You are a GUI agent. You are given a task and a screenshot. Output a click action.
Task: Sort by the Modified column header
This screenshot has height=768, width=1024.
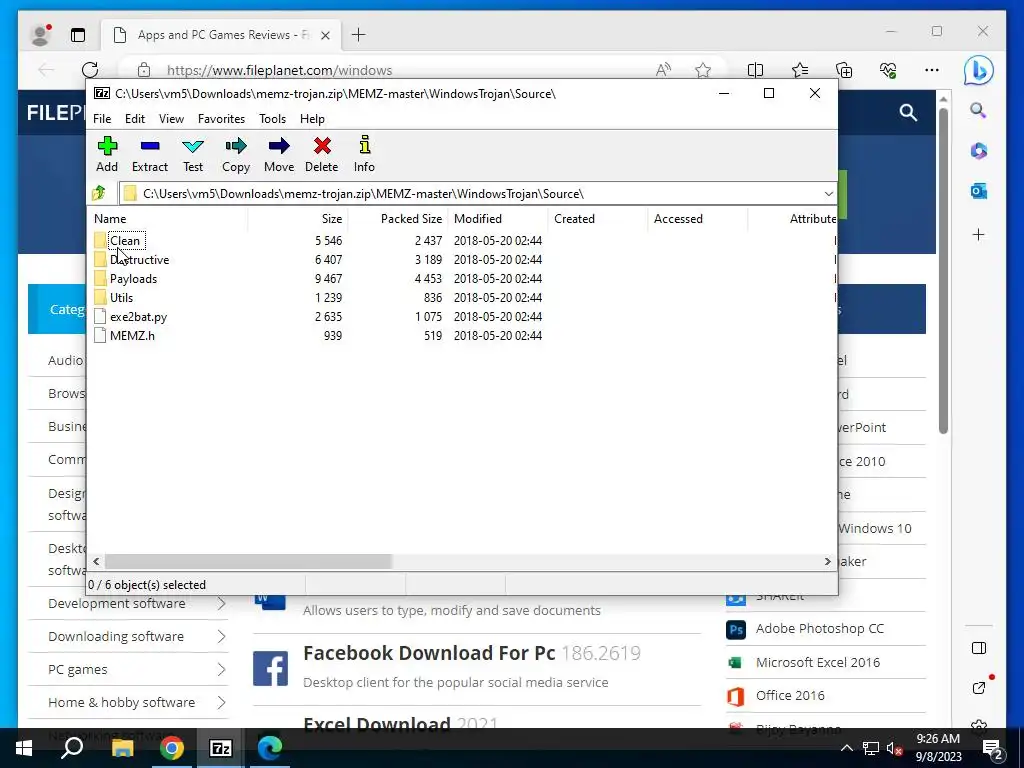497,219
